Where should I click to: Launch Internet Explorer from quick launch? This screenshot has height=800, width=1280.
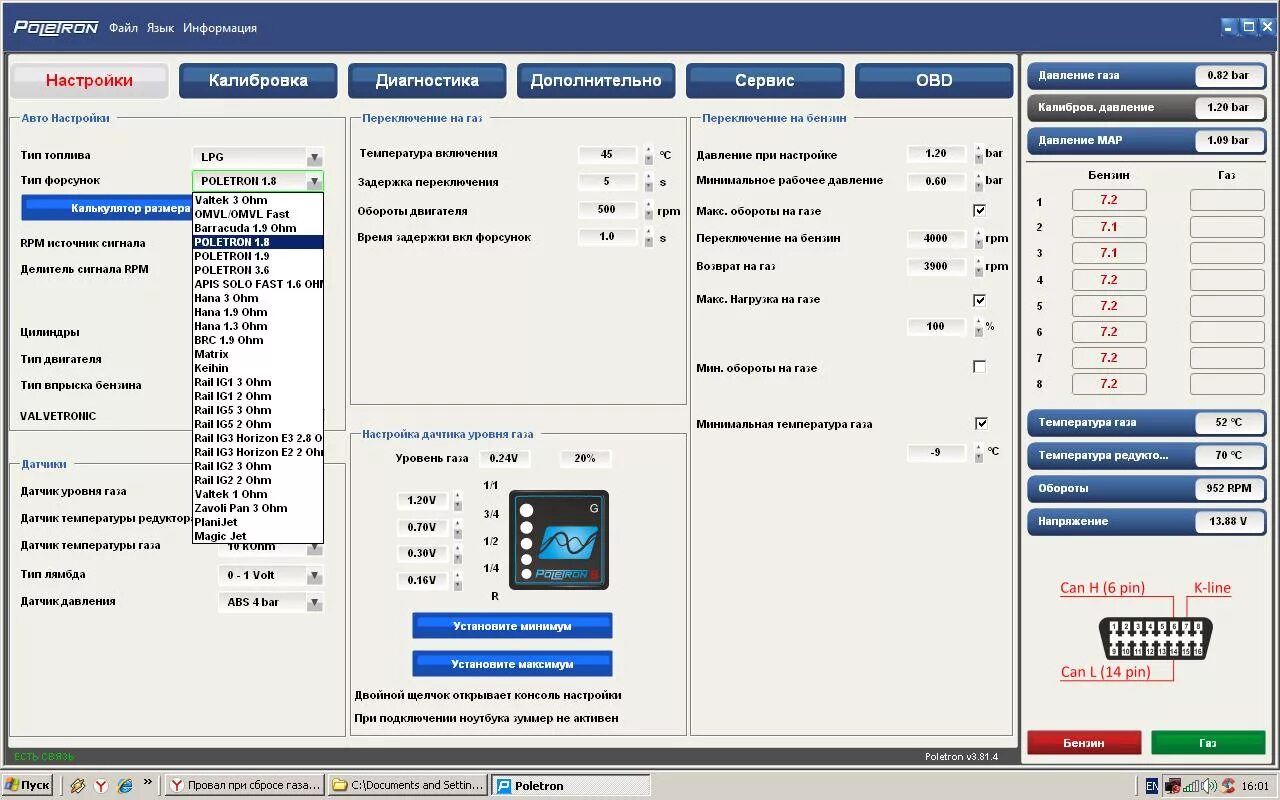point(125,786)
